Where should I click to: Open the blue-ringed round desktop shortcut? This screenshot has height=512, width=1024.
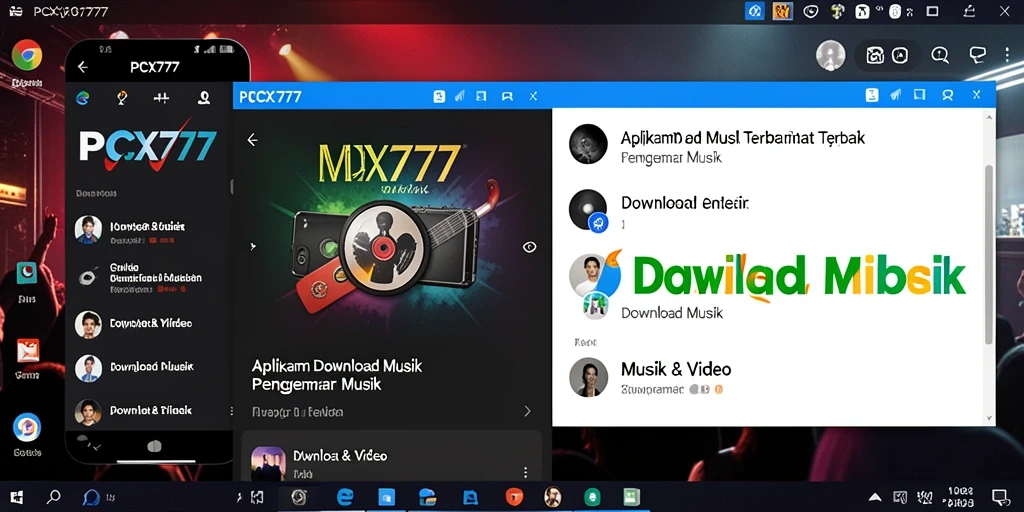pyautogui.click(x=27, y=427)
